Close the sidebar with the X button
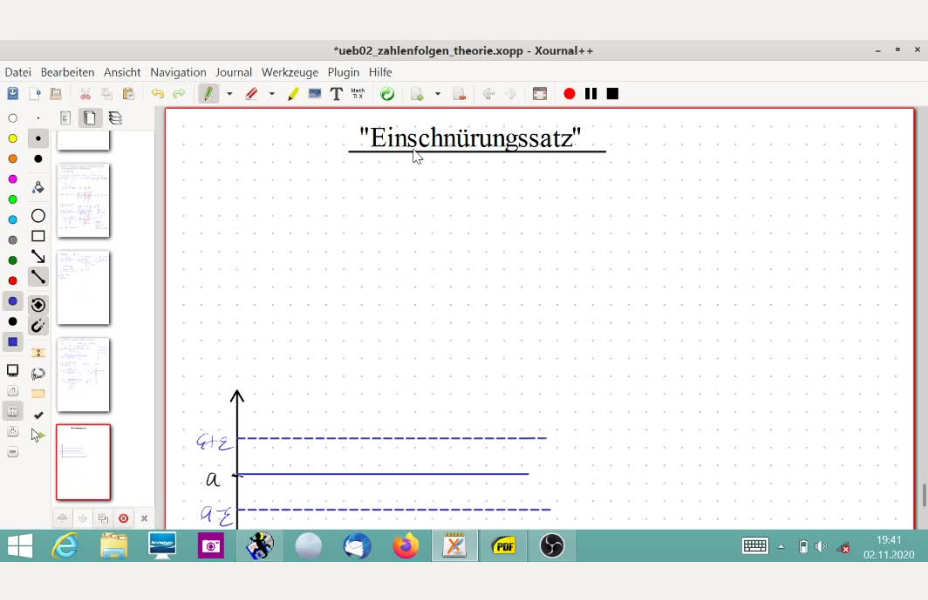This screenshot has width=928, height=600. tap(144, 518)
